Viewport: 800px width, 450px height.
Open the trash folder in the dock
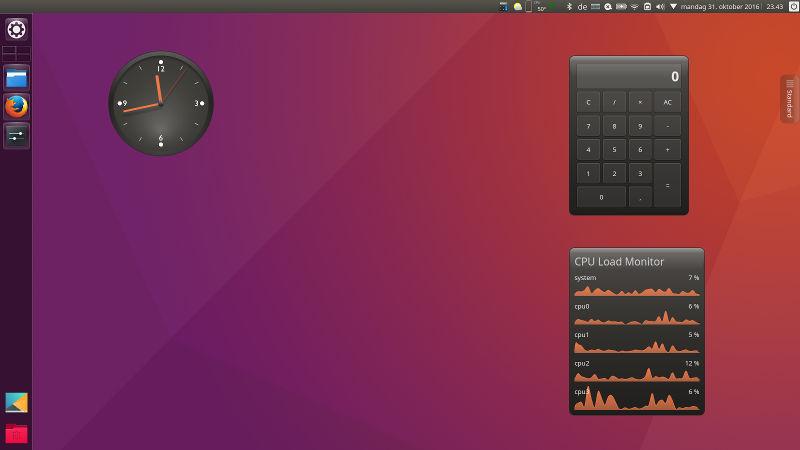16,433
